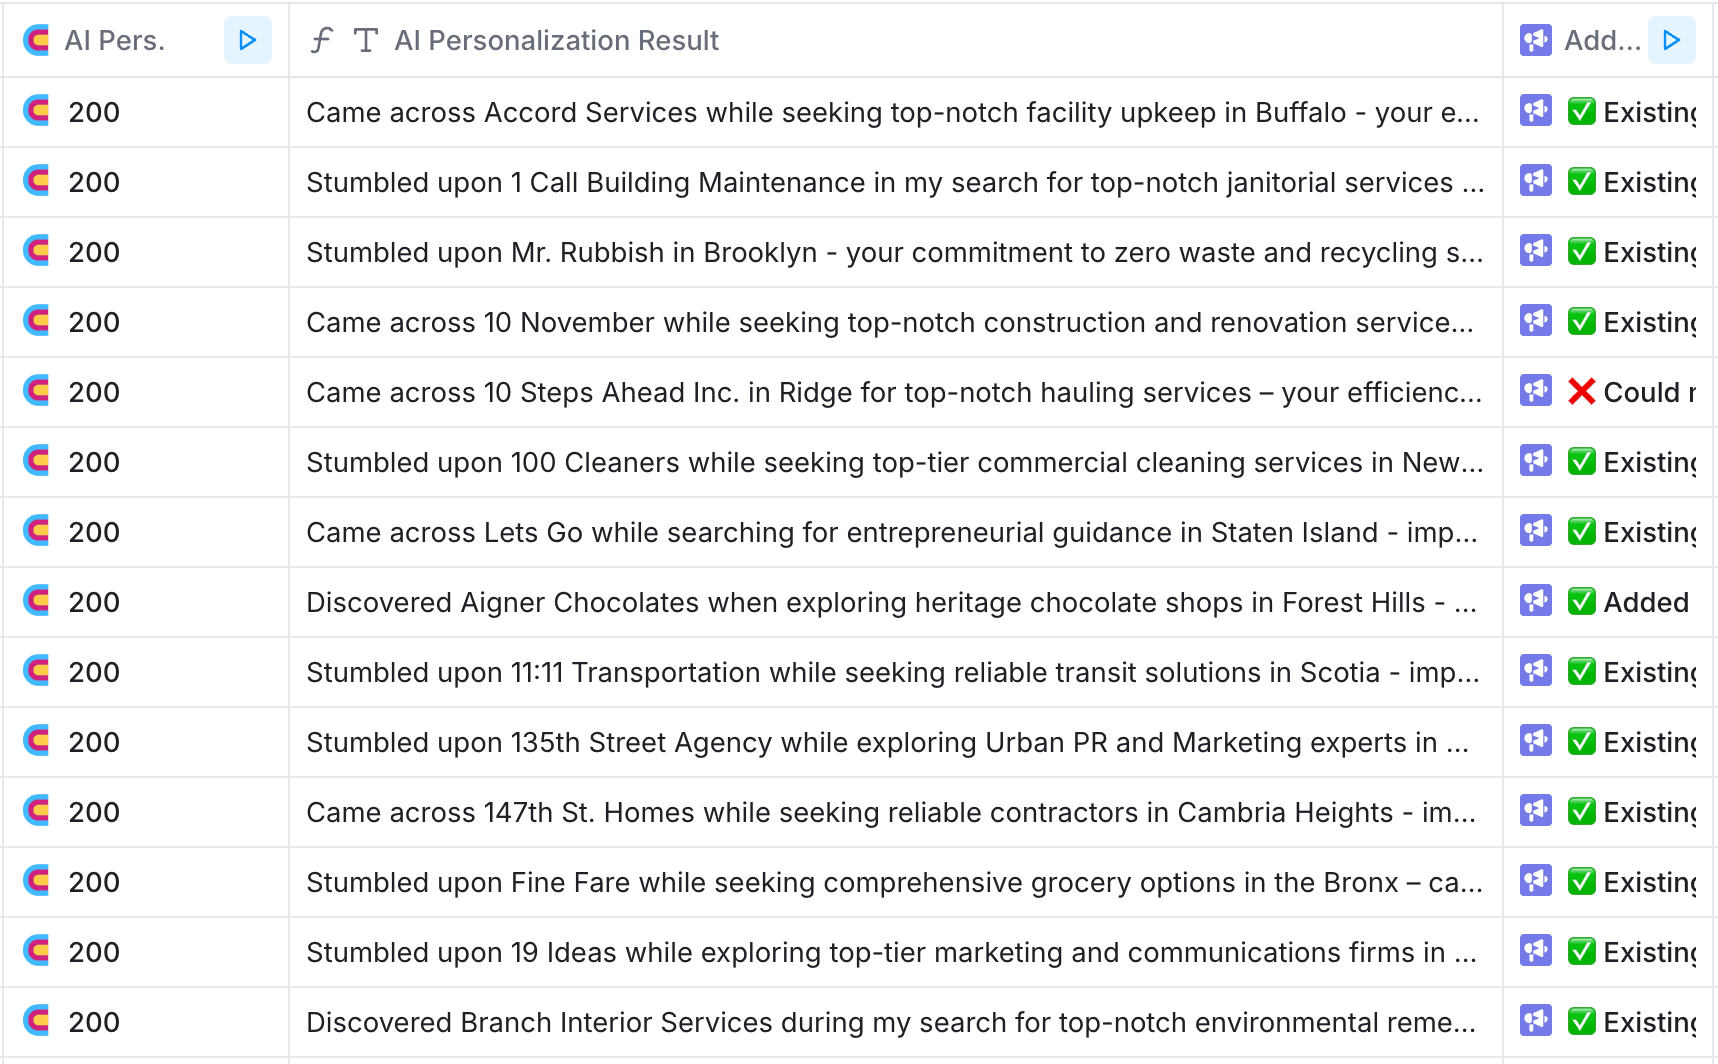Click the megaphone icon in the Add column header
Image resolution: width=1718 pixels, height=1064 pixels.
click(1535, 40)
